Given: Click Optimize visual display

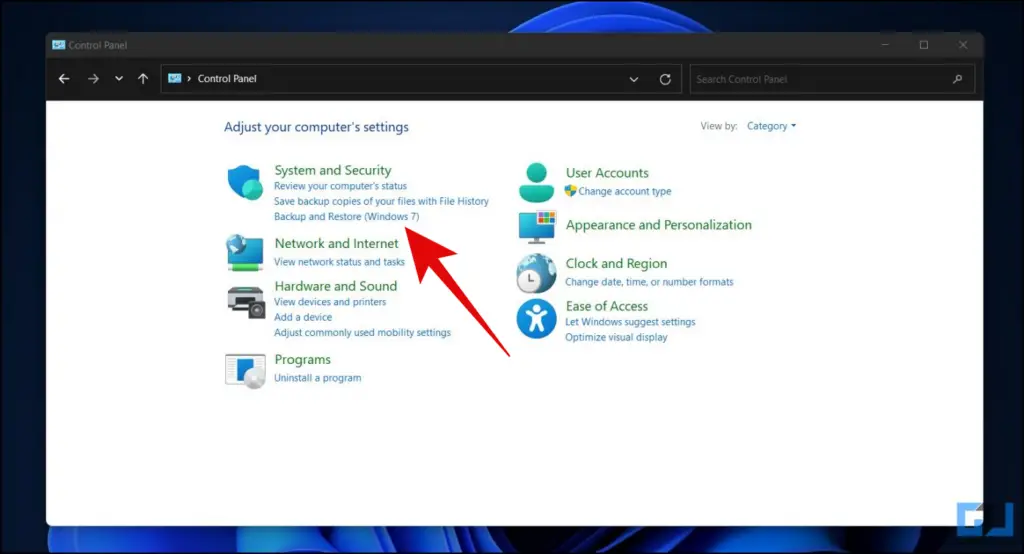Looking at the screenshot, I should (616, 337).
